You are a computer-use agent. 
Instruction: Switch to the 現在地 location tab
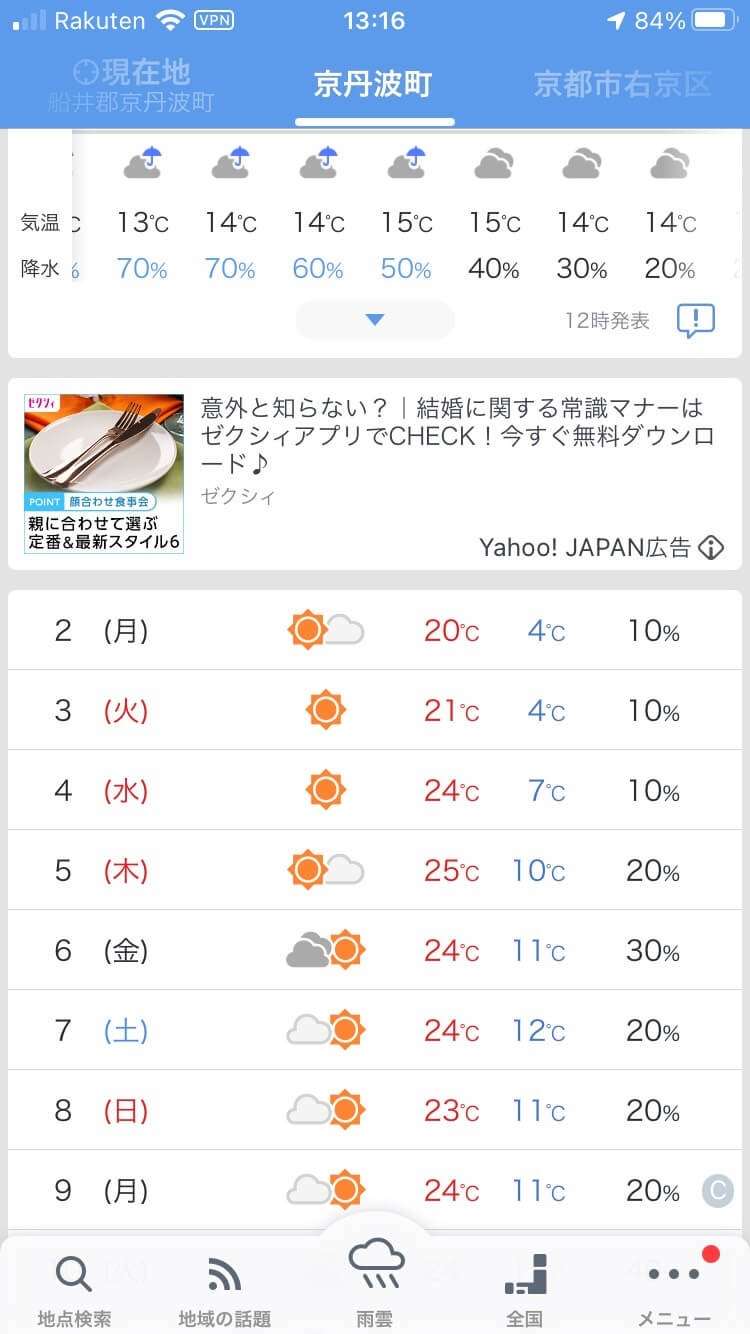[131, 85]
